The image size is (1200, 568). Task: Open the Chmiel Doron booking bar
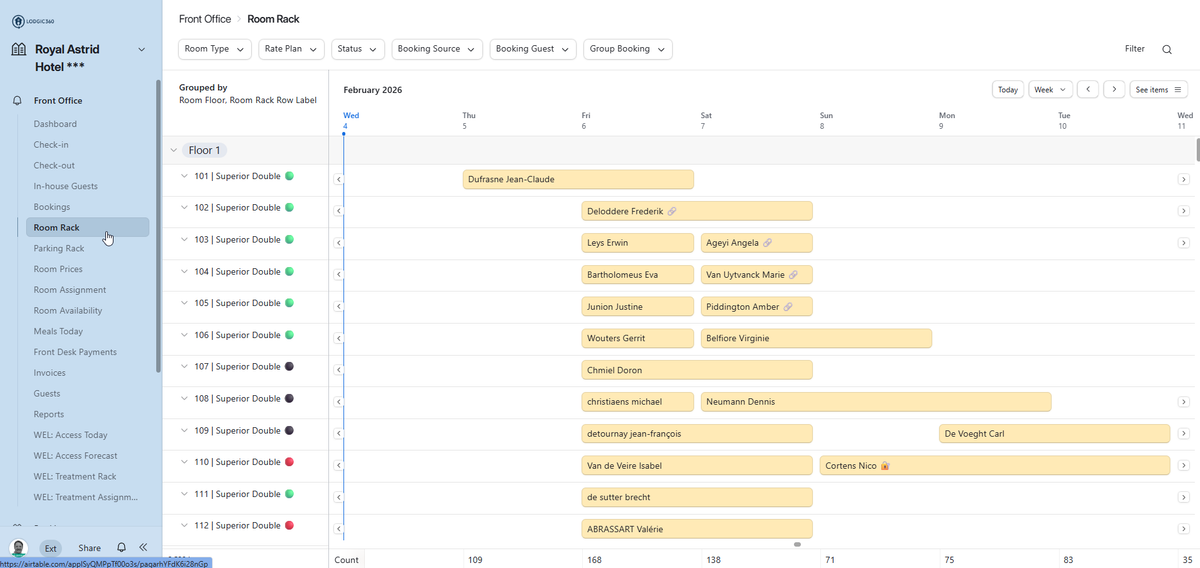(697, 370)
